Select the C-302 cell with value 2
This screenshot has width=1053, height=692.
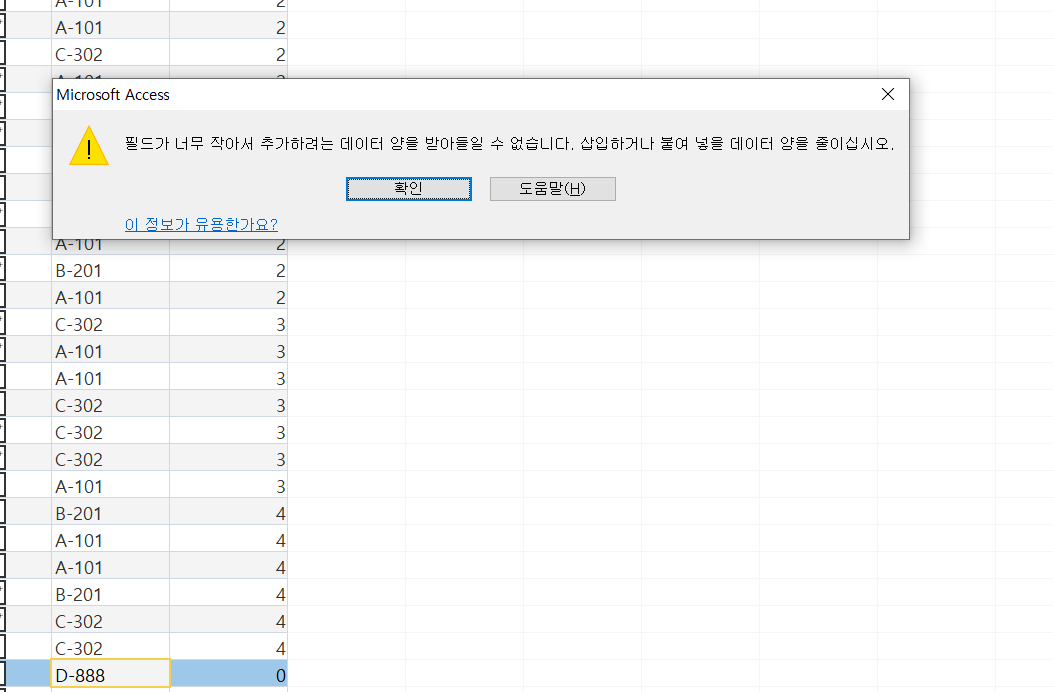coord(110,55)
